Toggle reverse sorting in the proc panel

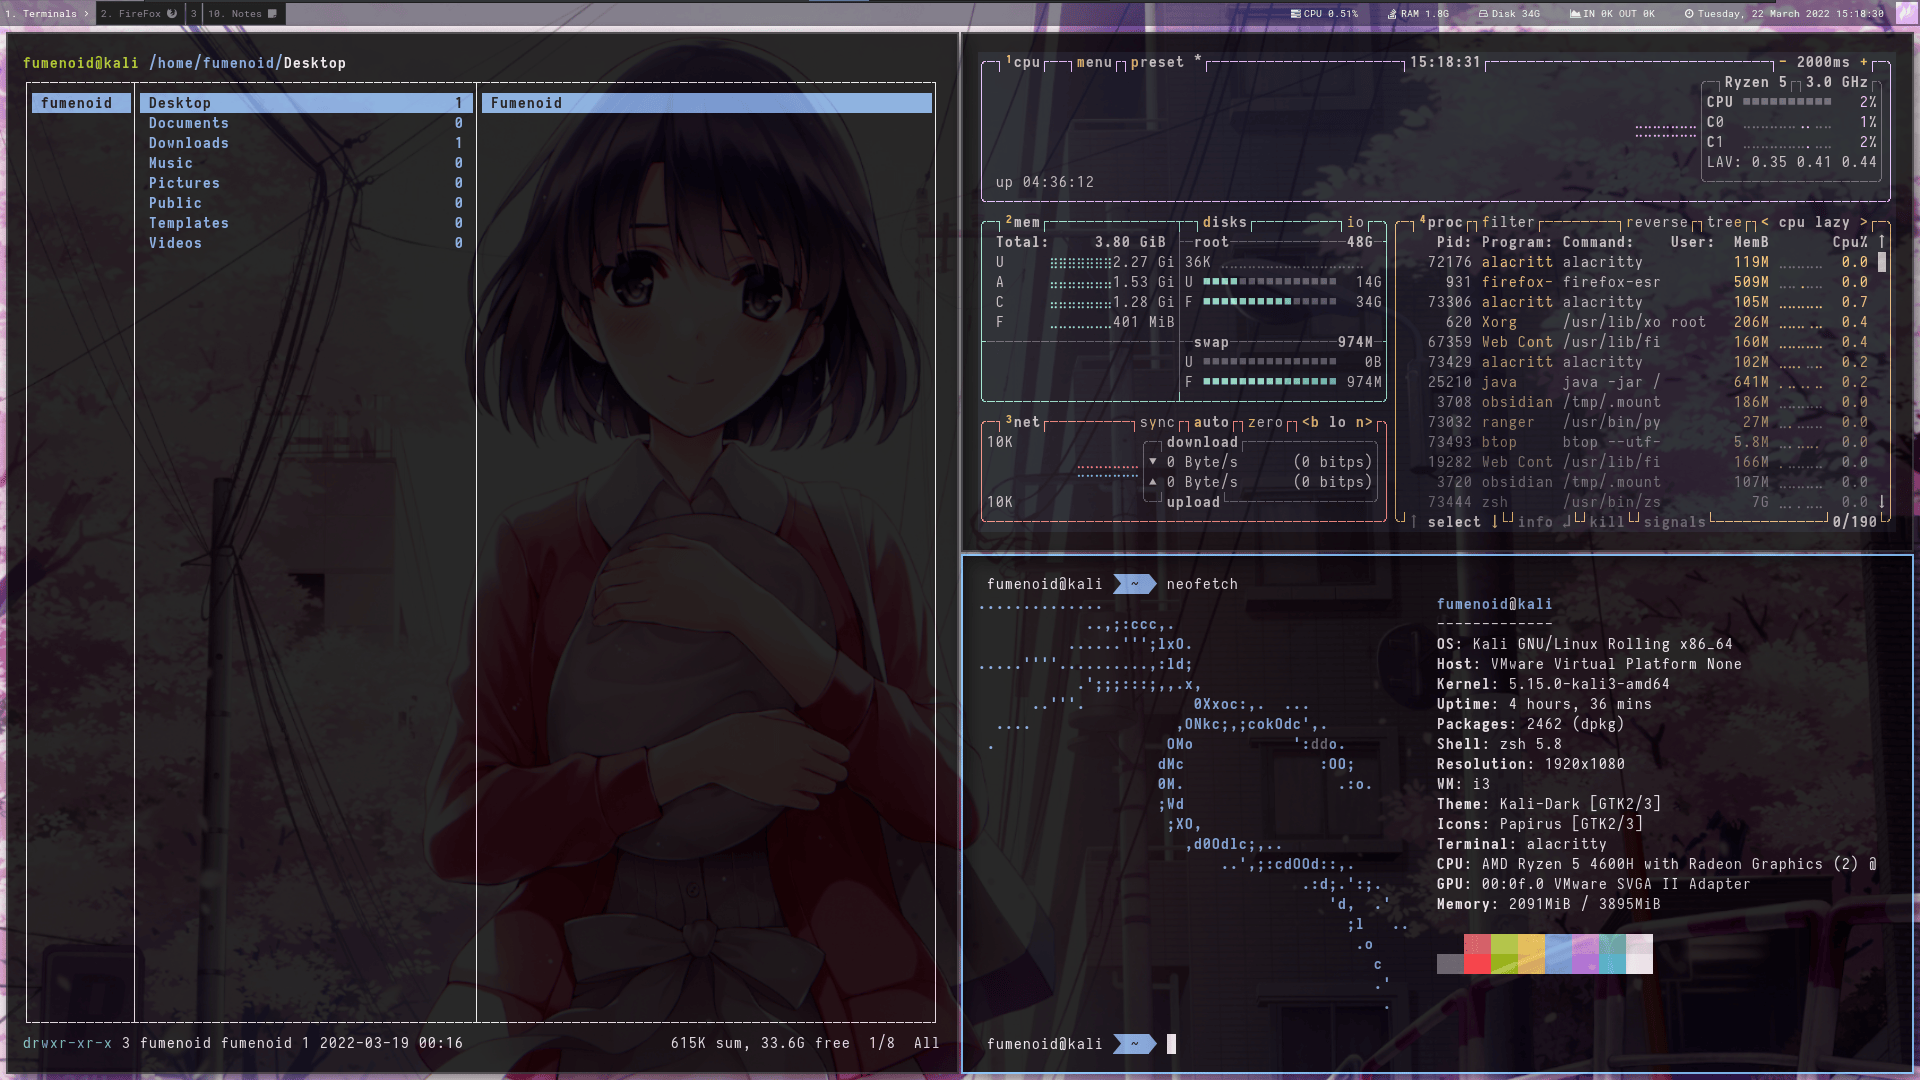[x=1659, y=222]
